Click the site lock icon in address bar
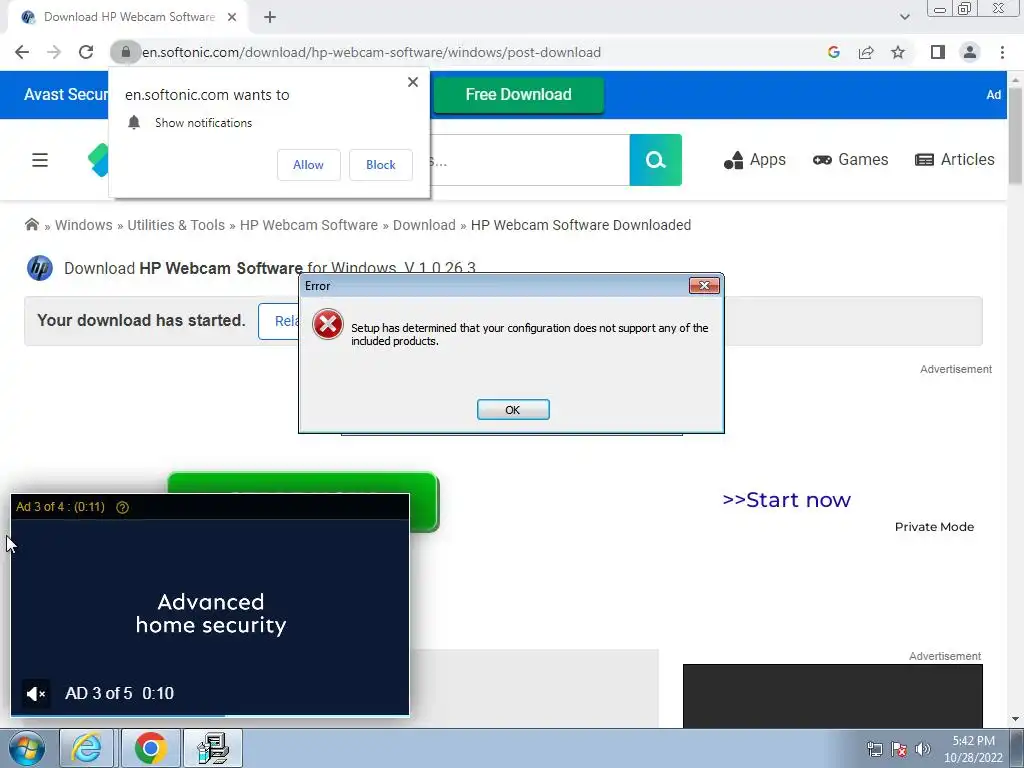 pos(125,52)
